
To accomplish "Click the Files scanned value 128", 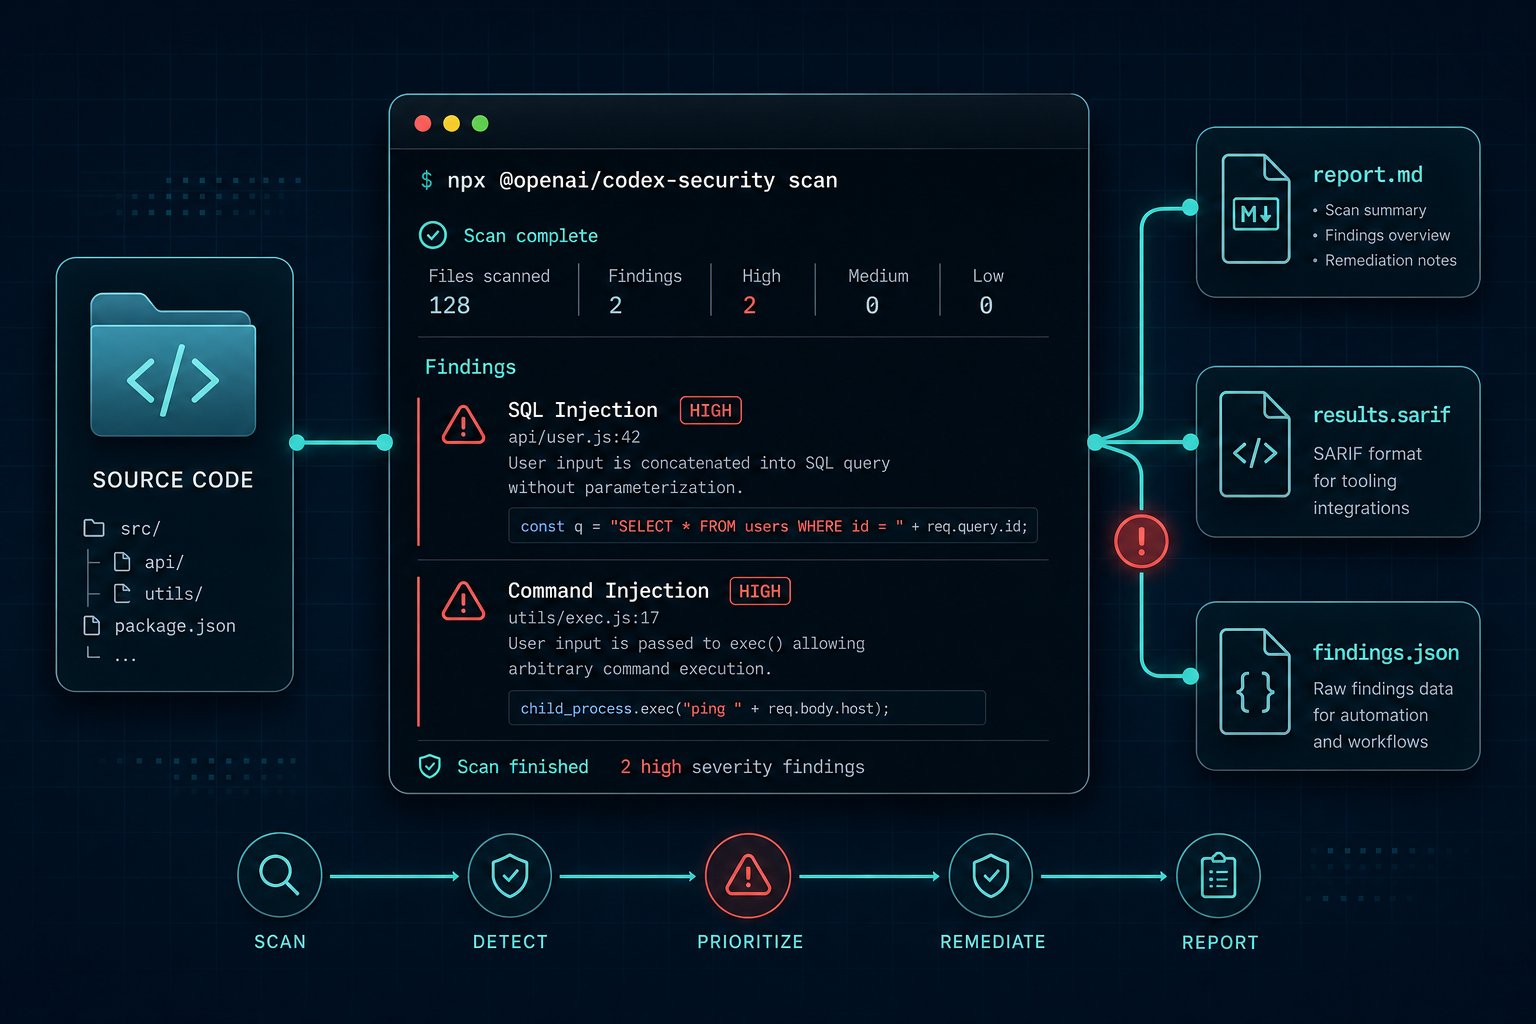I will click(449, 306).
